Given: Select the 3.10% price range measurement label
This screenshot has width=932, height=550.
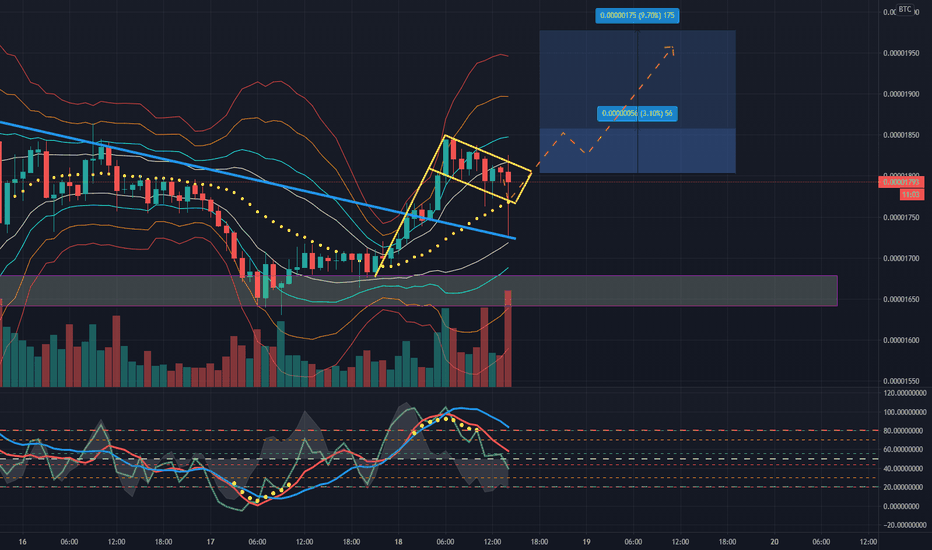Looking at the screenshot, I should pyautogui.click(x=637, y=114).
